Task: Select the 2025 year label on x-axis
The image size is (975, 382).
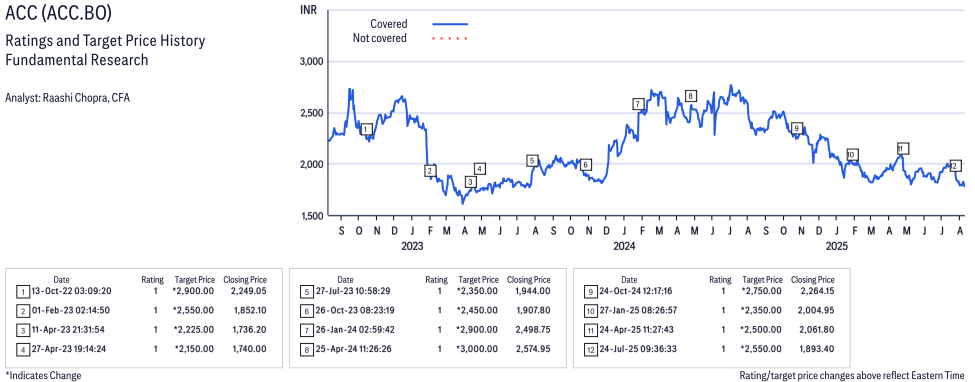Action: click(x=837, y=246)
